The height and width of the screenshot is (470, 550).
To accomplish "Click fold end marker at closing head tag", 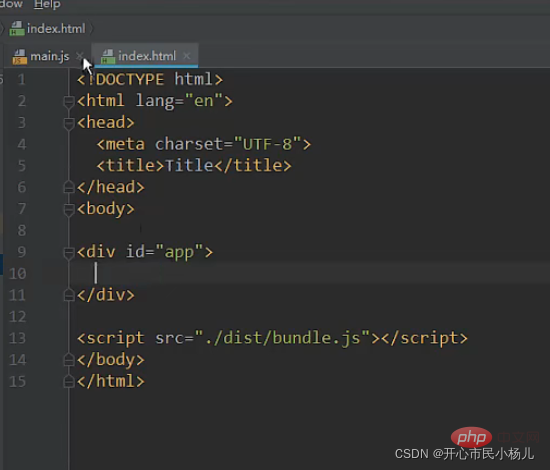I will click(x=69, y=187).
